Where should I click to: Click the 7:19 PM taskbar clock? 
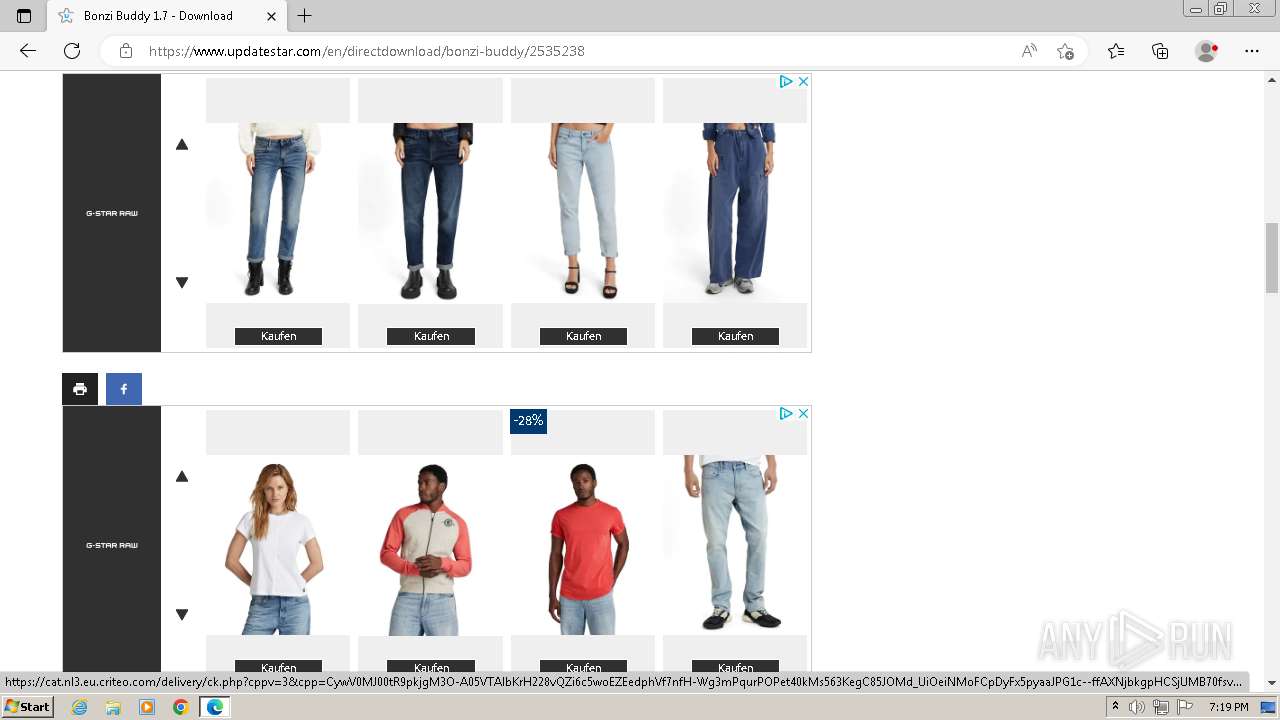[1228, 707]
